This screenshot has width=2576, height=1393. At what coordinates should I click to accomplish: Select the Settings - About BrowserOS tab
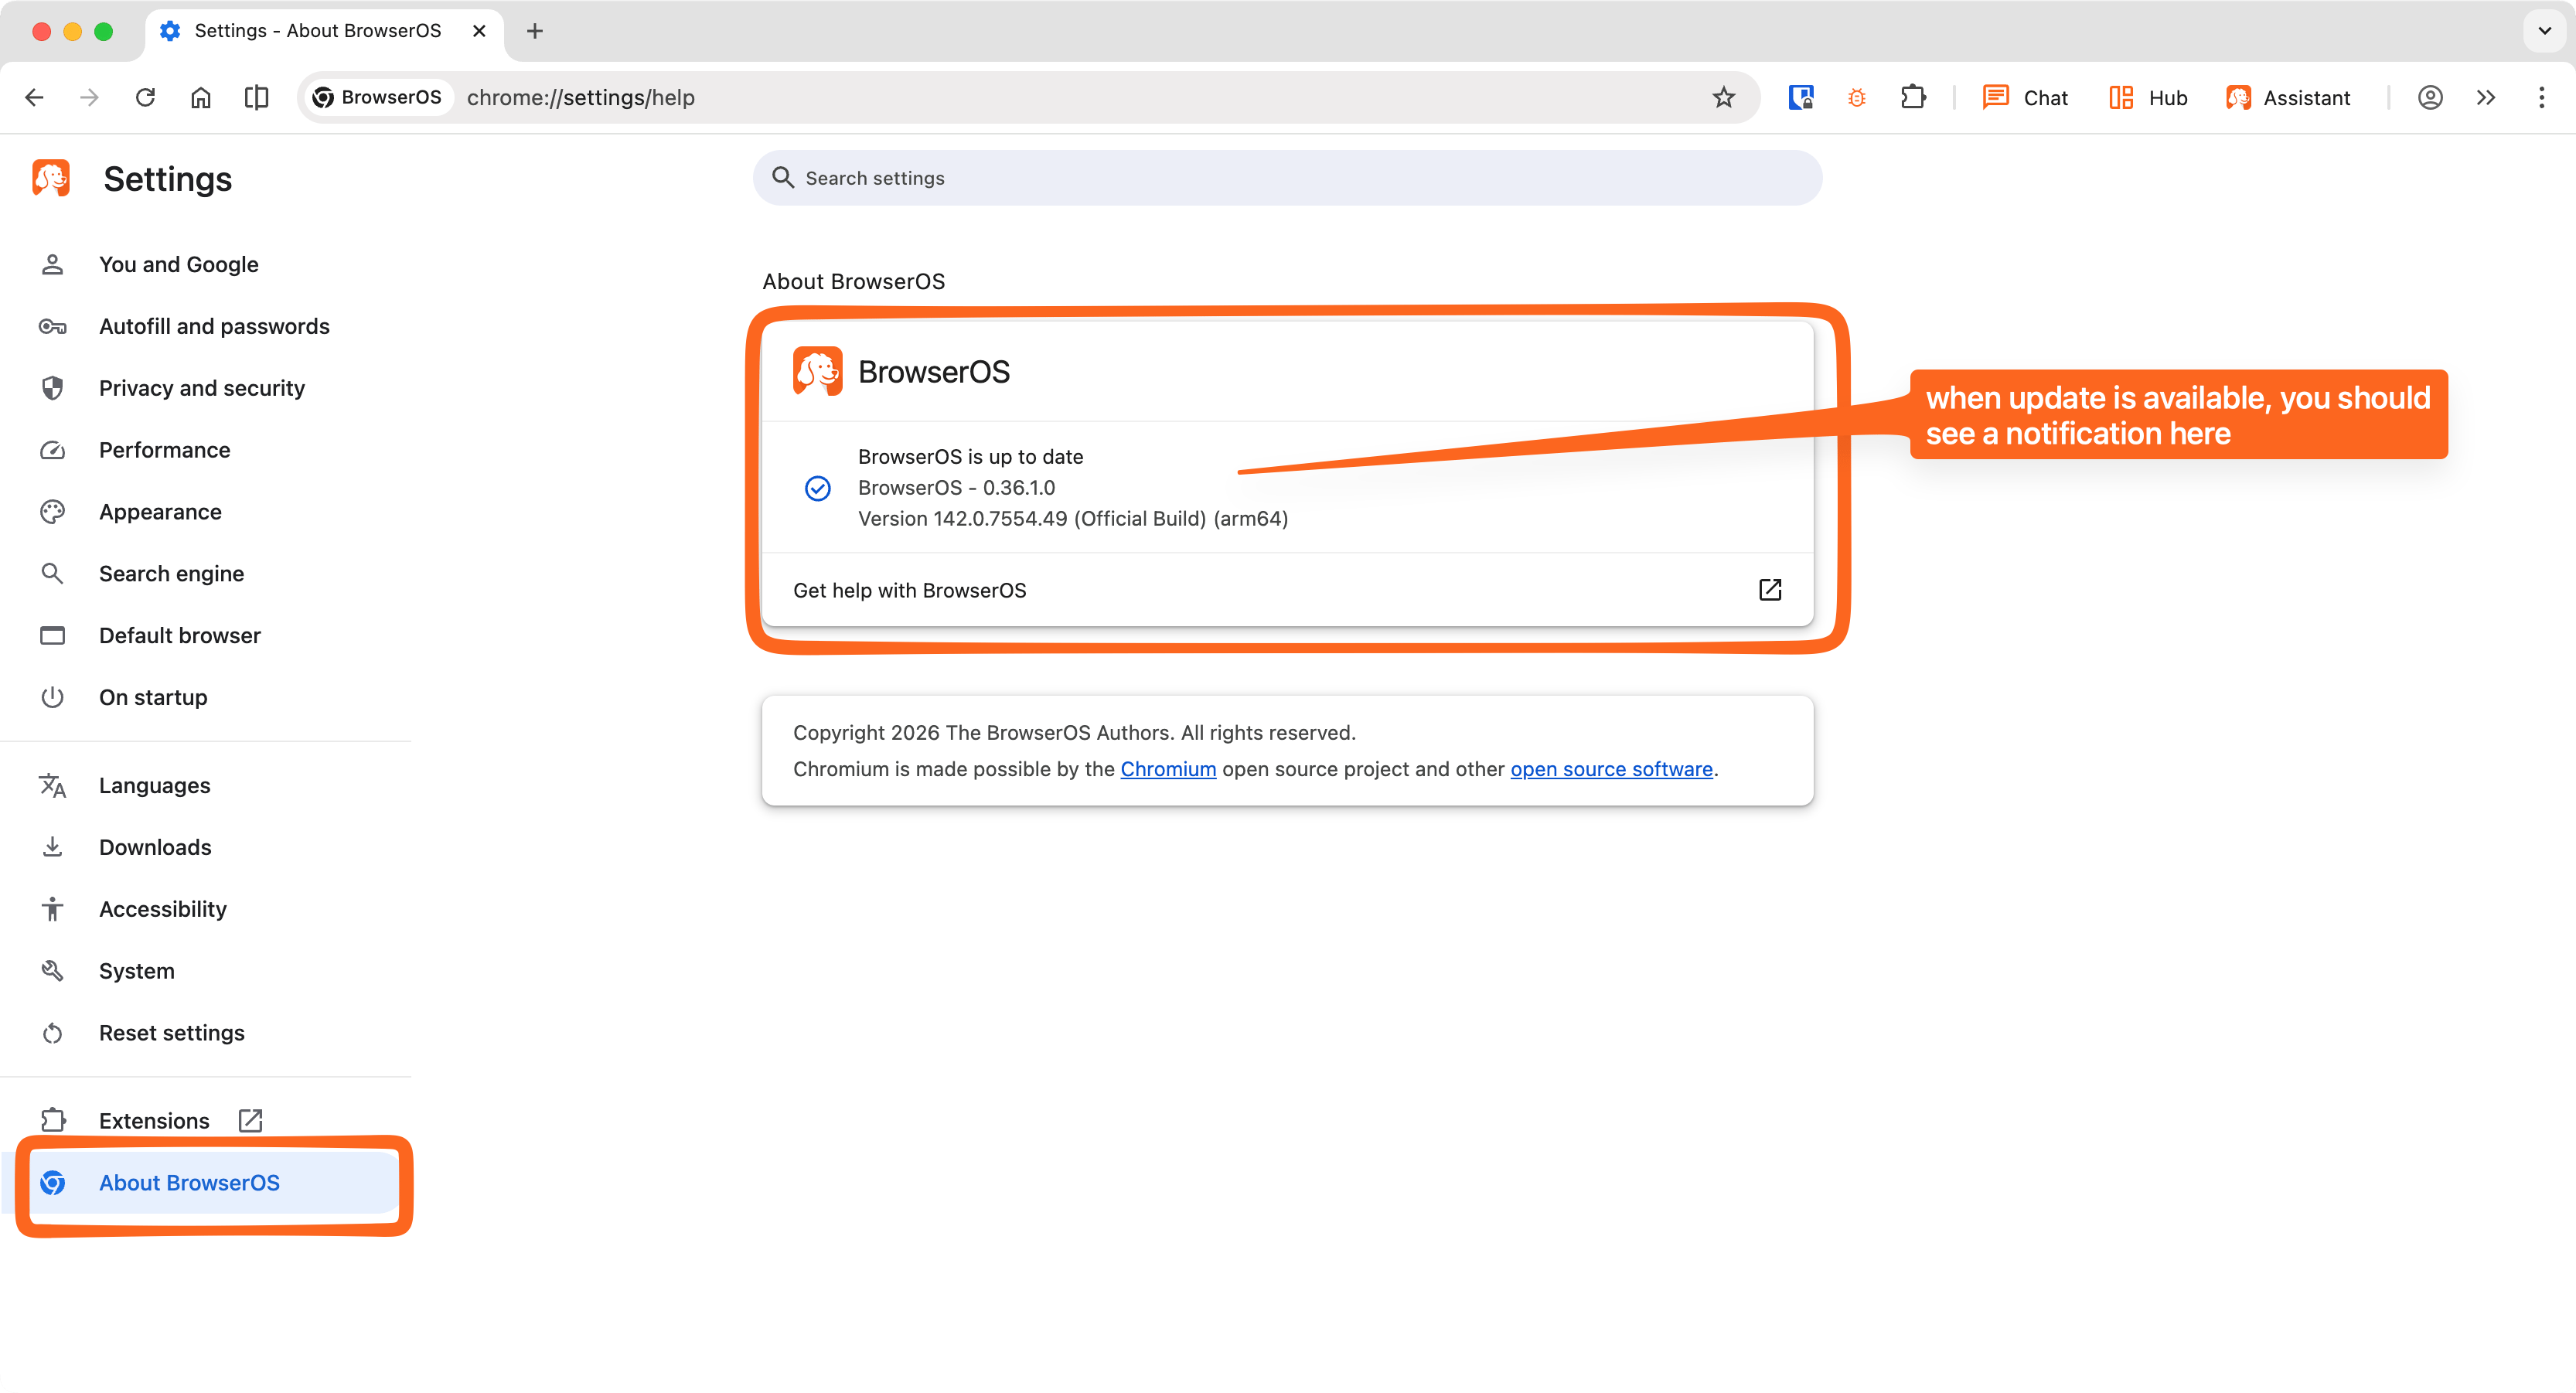click(323, 31)
